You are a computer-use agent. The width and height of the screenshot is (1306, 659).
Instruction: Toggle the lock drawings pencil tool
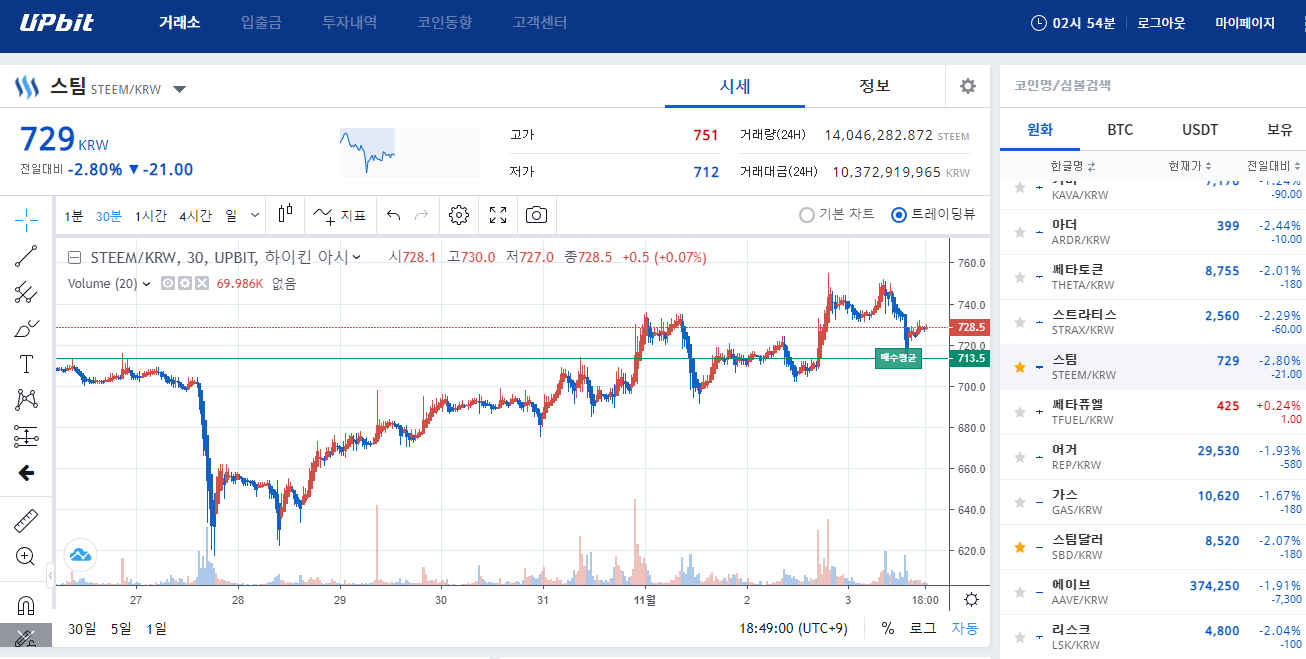coord(27,637)
